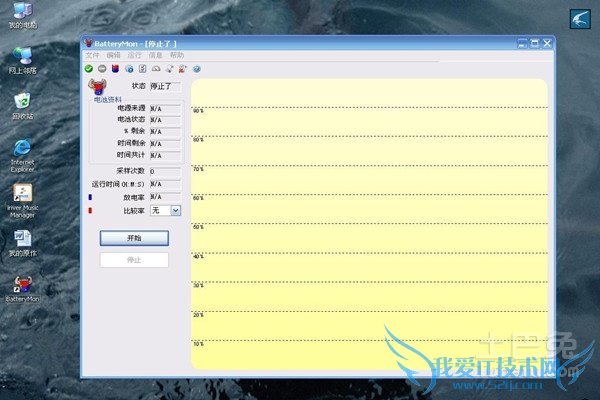Screen dimensions: 600x400
Task: Select the 网上邻居 desktop icon
Action: point(23,60)
